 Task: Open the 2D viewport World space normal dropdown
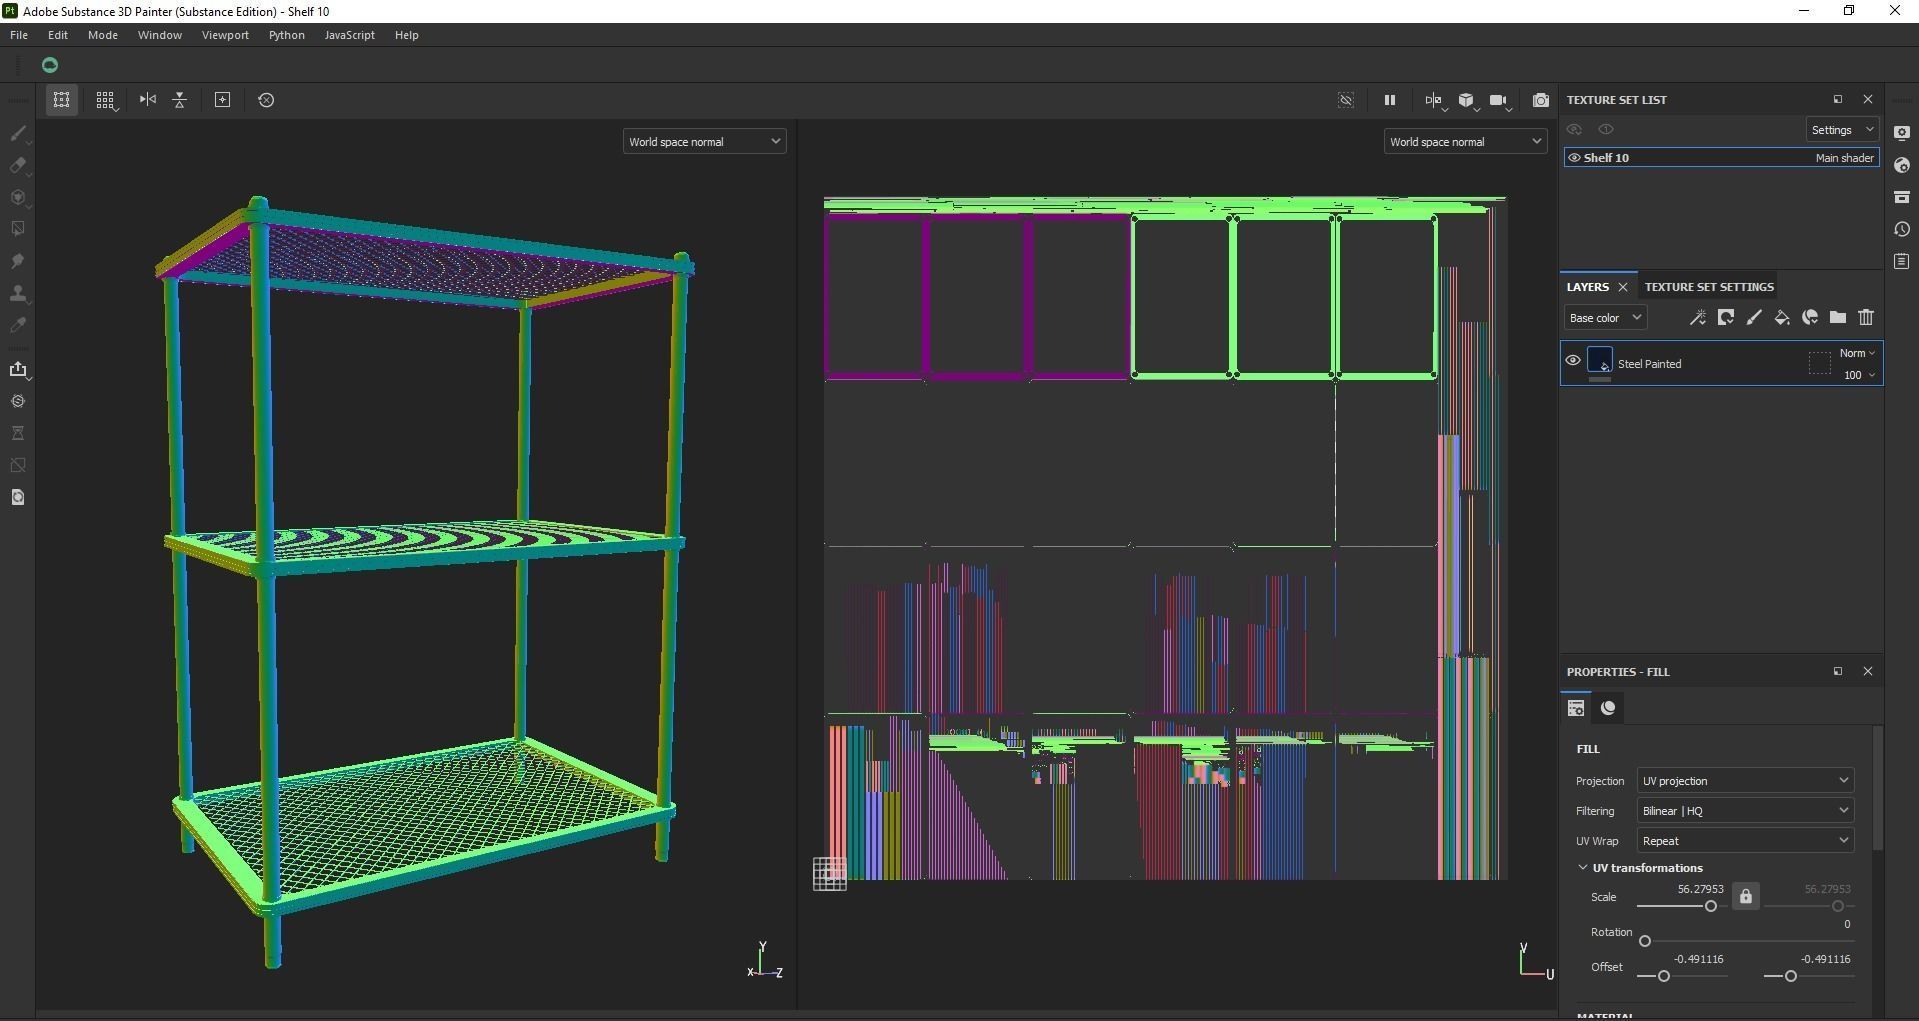pos(1465,142)
